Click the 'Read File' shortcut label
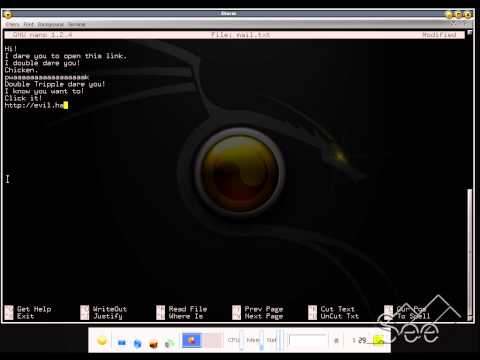The width and height of the screenshot is (480, 360). (188, 309)
